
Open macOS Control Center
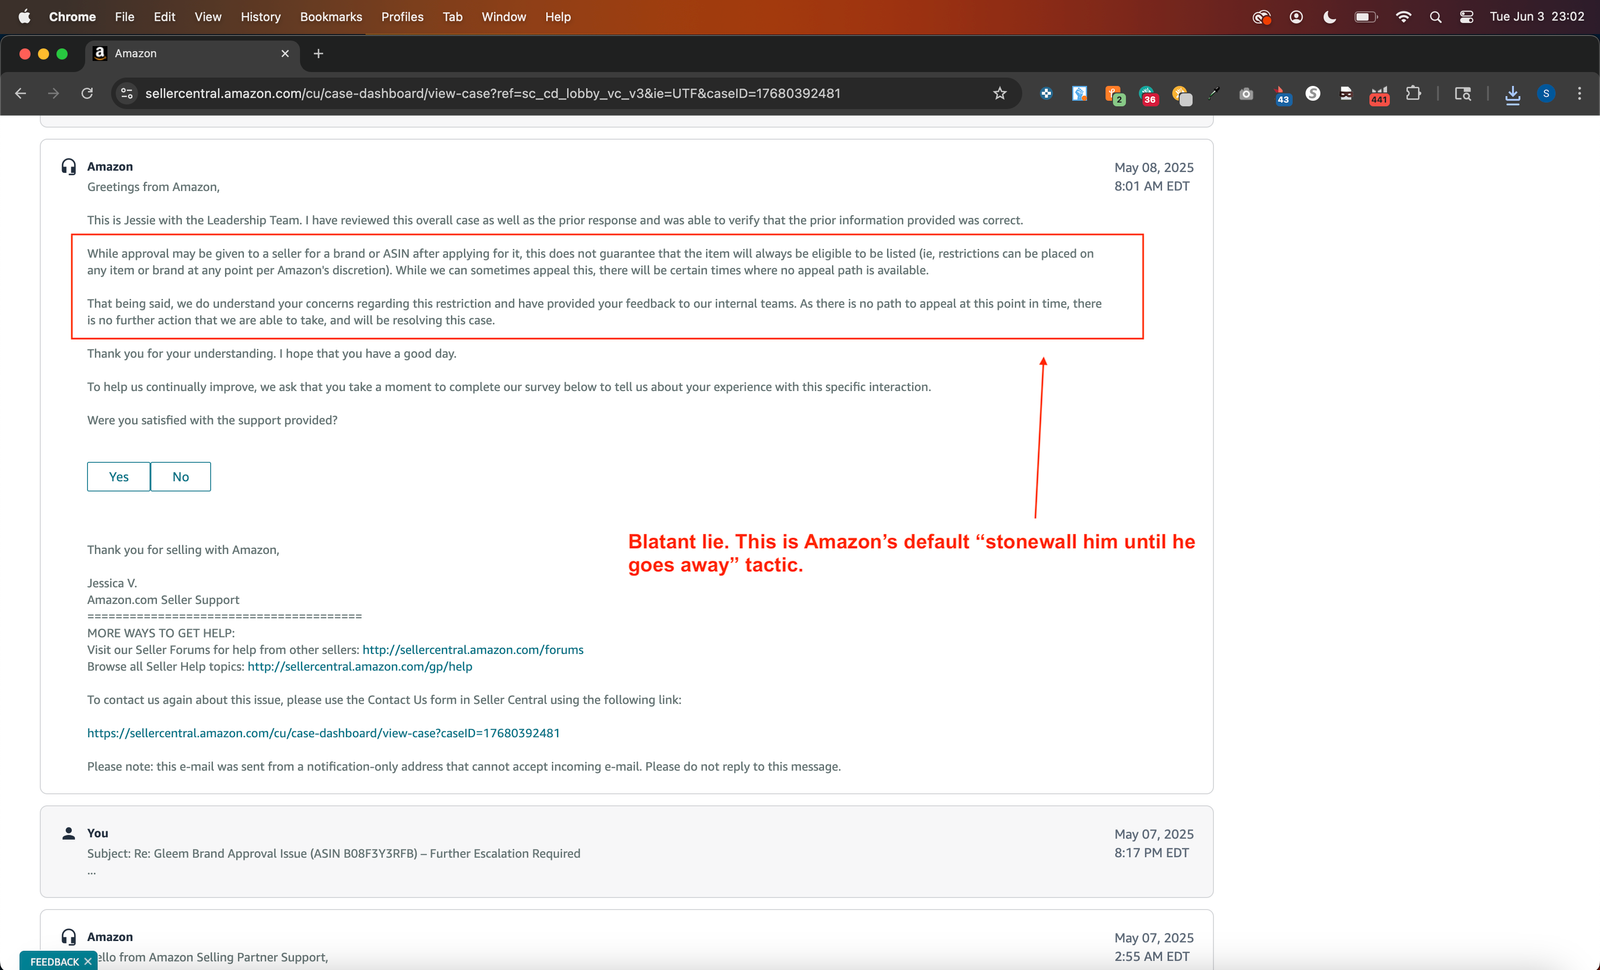point(1466,17)
